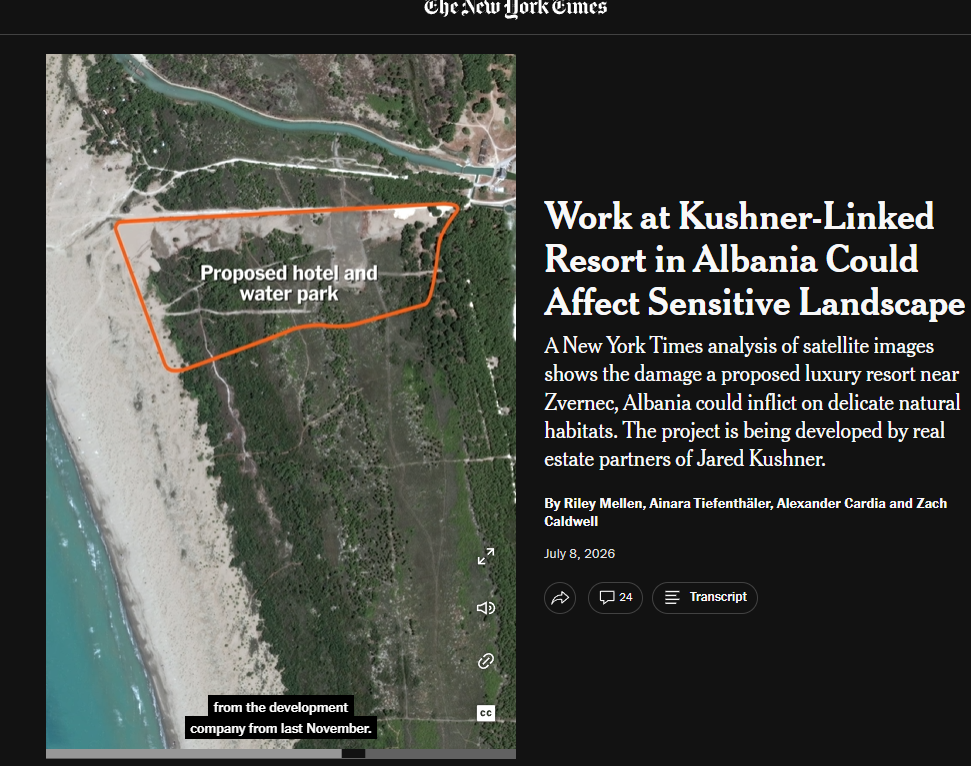Copy the video link via chain icon
This screenshot has height=766, width=971.
click(486, 661)
